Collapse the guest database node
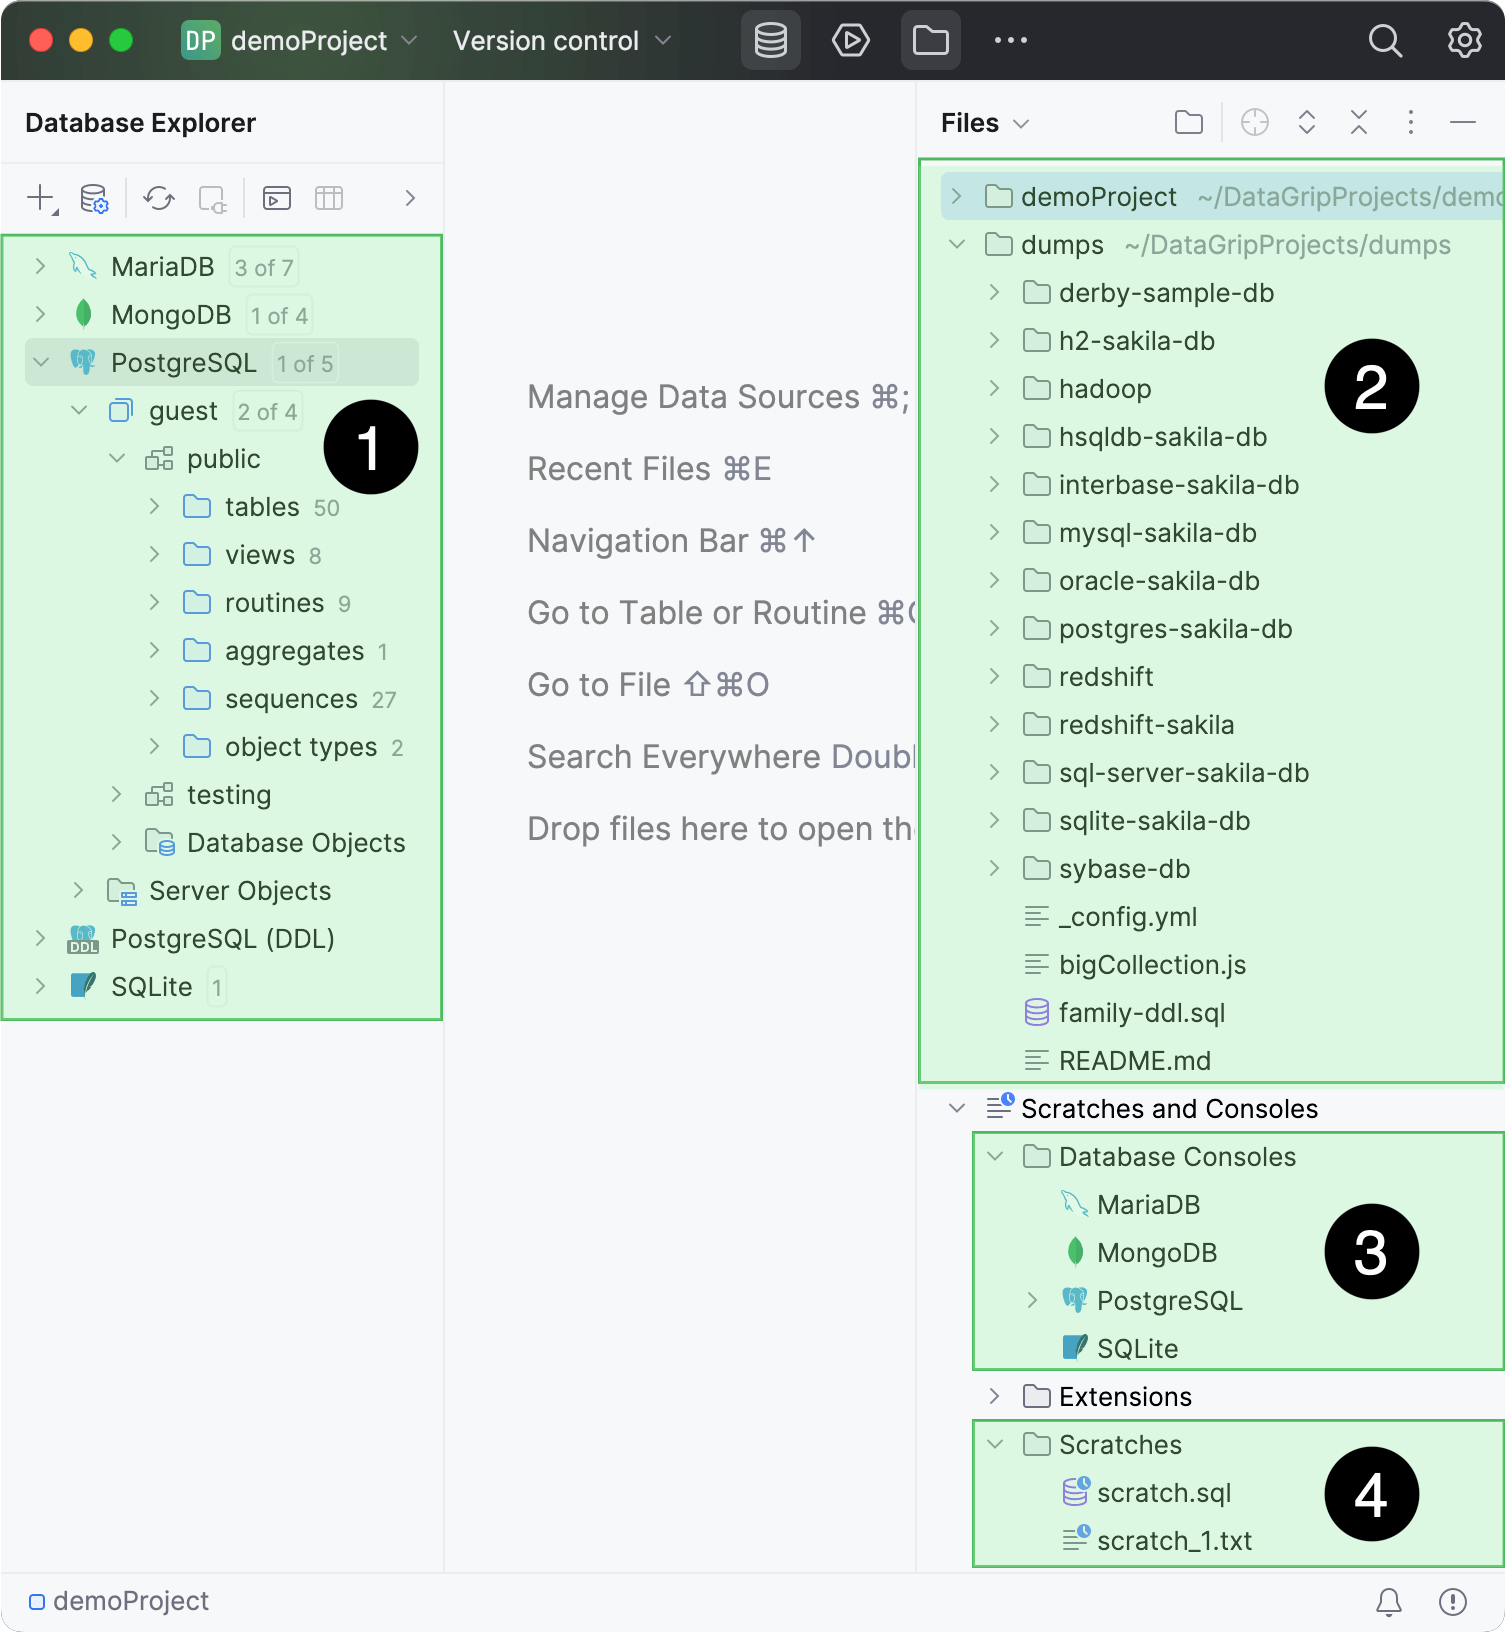The height and width of the screenshot is (1632, 1505). (79, 410)
